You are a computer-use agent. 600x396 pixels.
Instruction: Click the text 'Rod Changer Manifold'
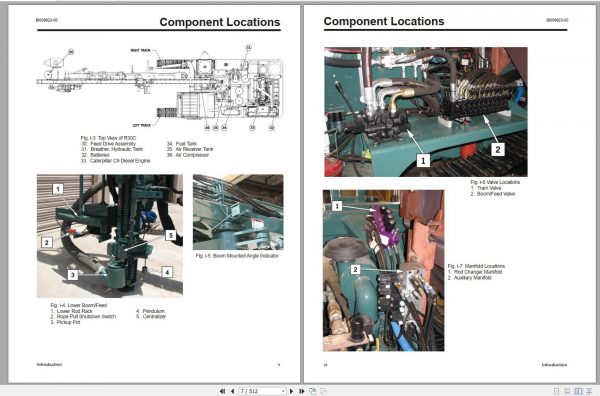(x=478, y=272)
